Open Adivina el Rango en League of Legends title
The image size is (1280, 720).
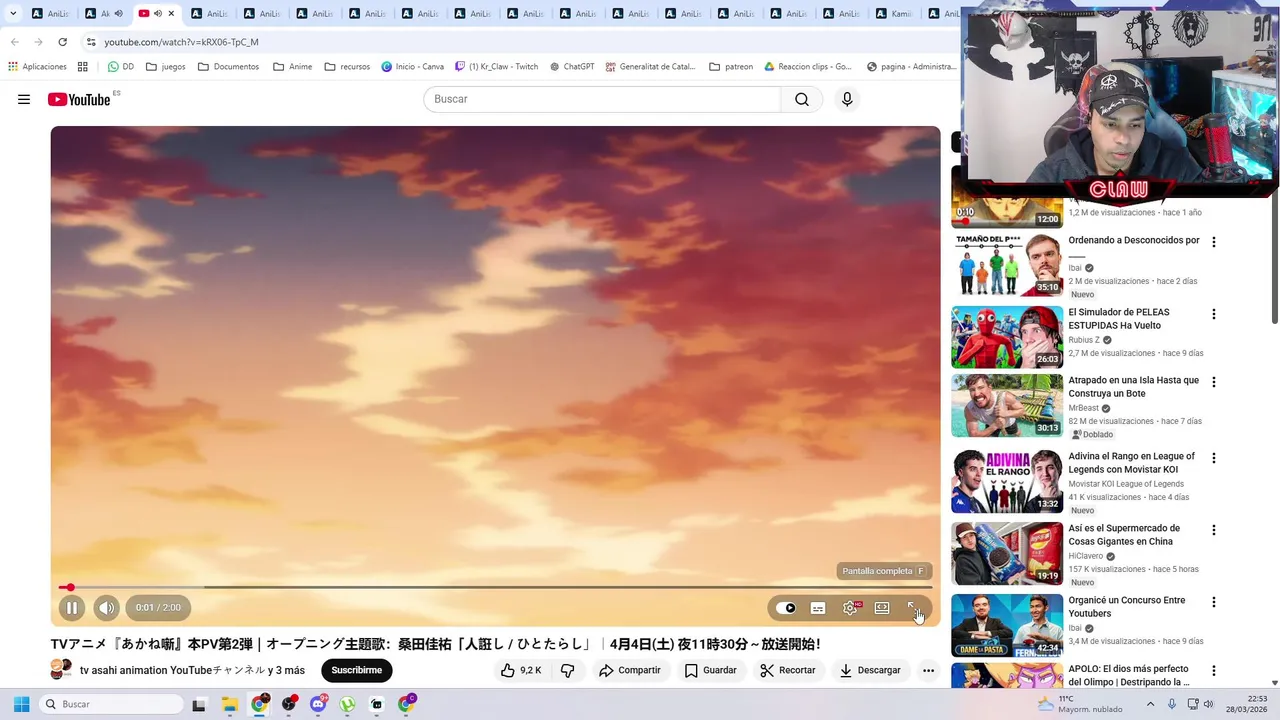click(x=1131, y=463)
